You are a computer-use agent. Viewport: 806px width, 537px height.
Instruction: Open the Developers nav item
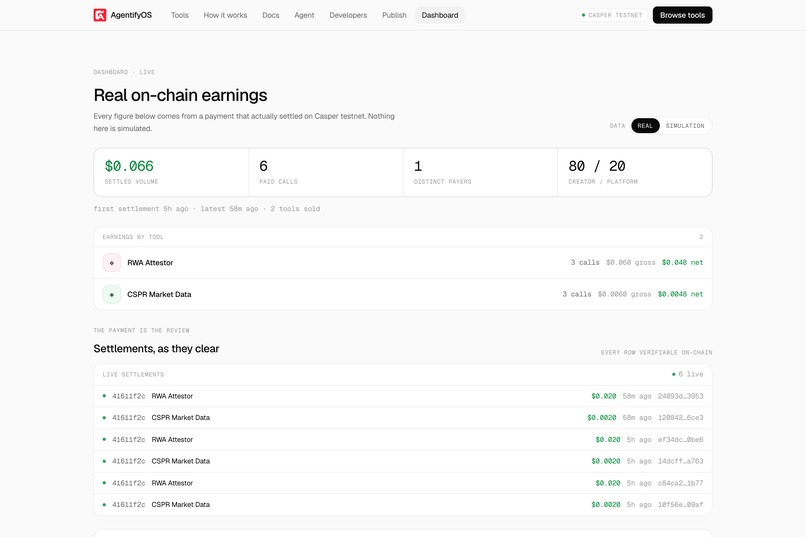(x=348, y=15)
